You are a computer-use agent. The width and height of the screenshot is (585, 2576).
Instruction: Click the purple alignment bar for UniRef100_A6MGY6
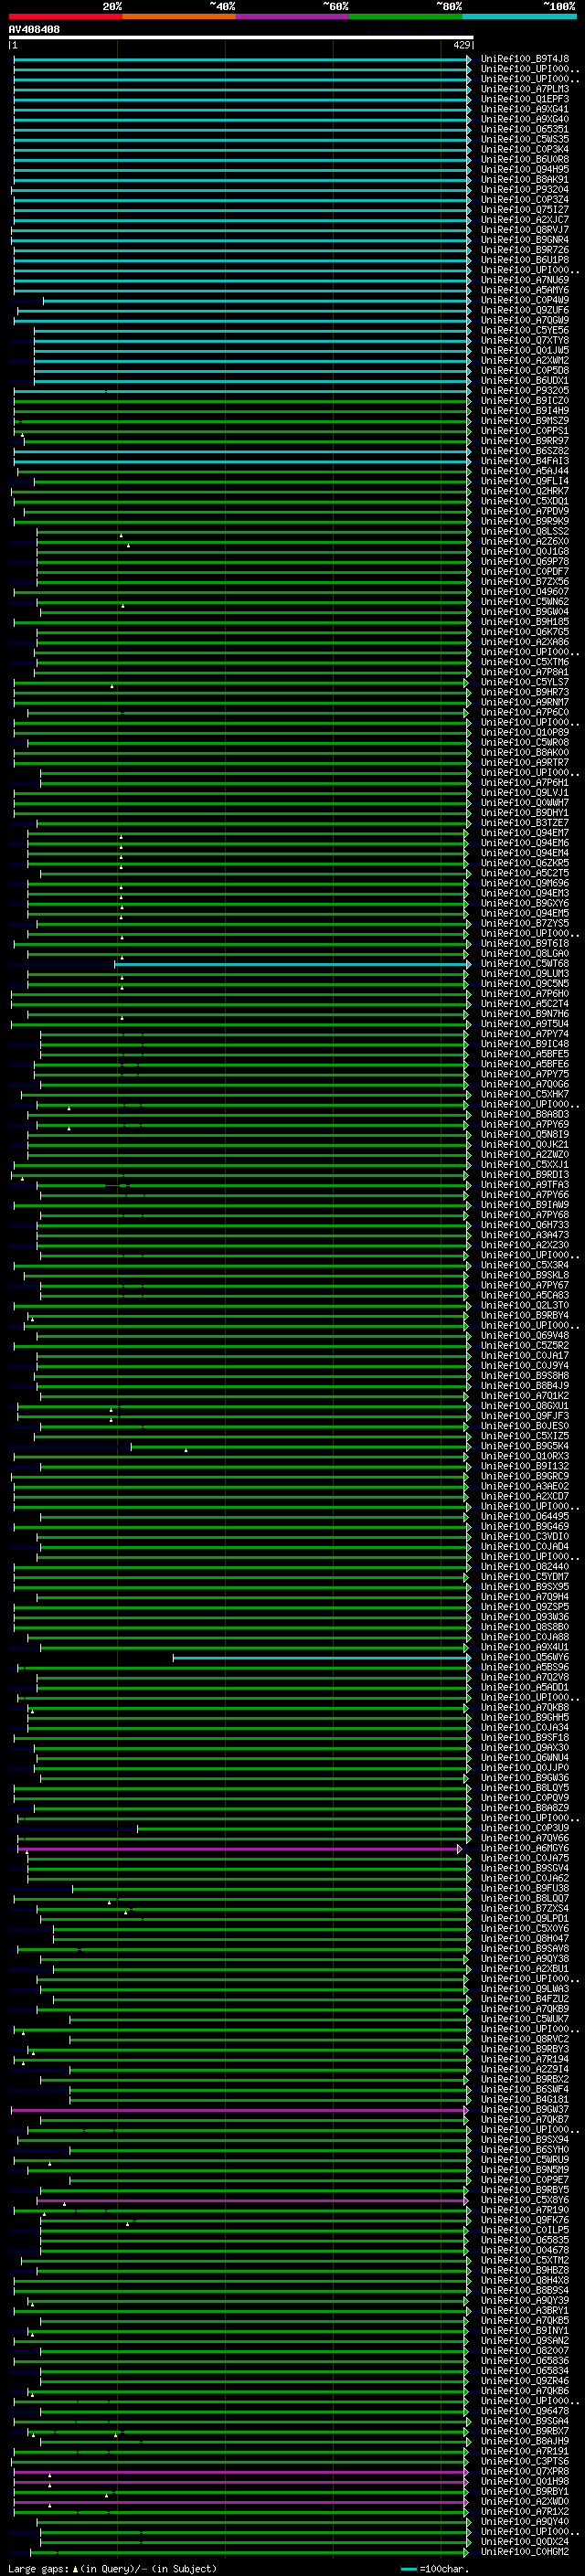pyautogui.click(x=239, y=1849)
